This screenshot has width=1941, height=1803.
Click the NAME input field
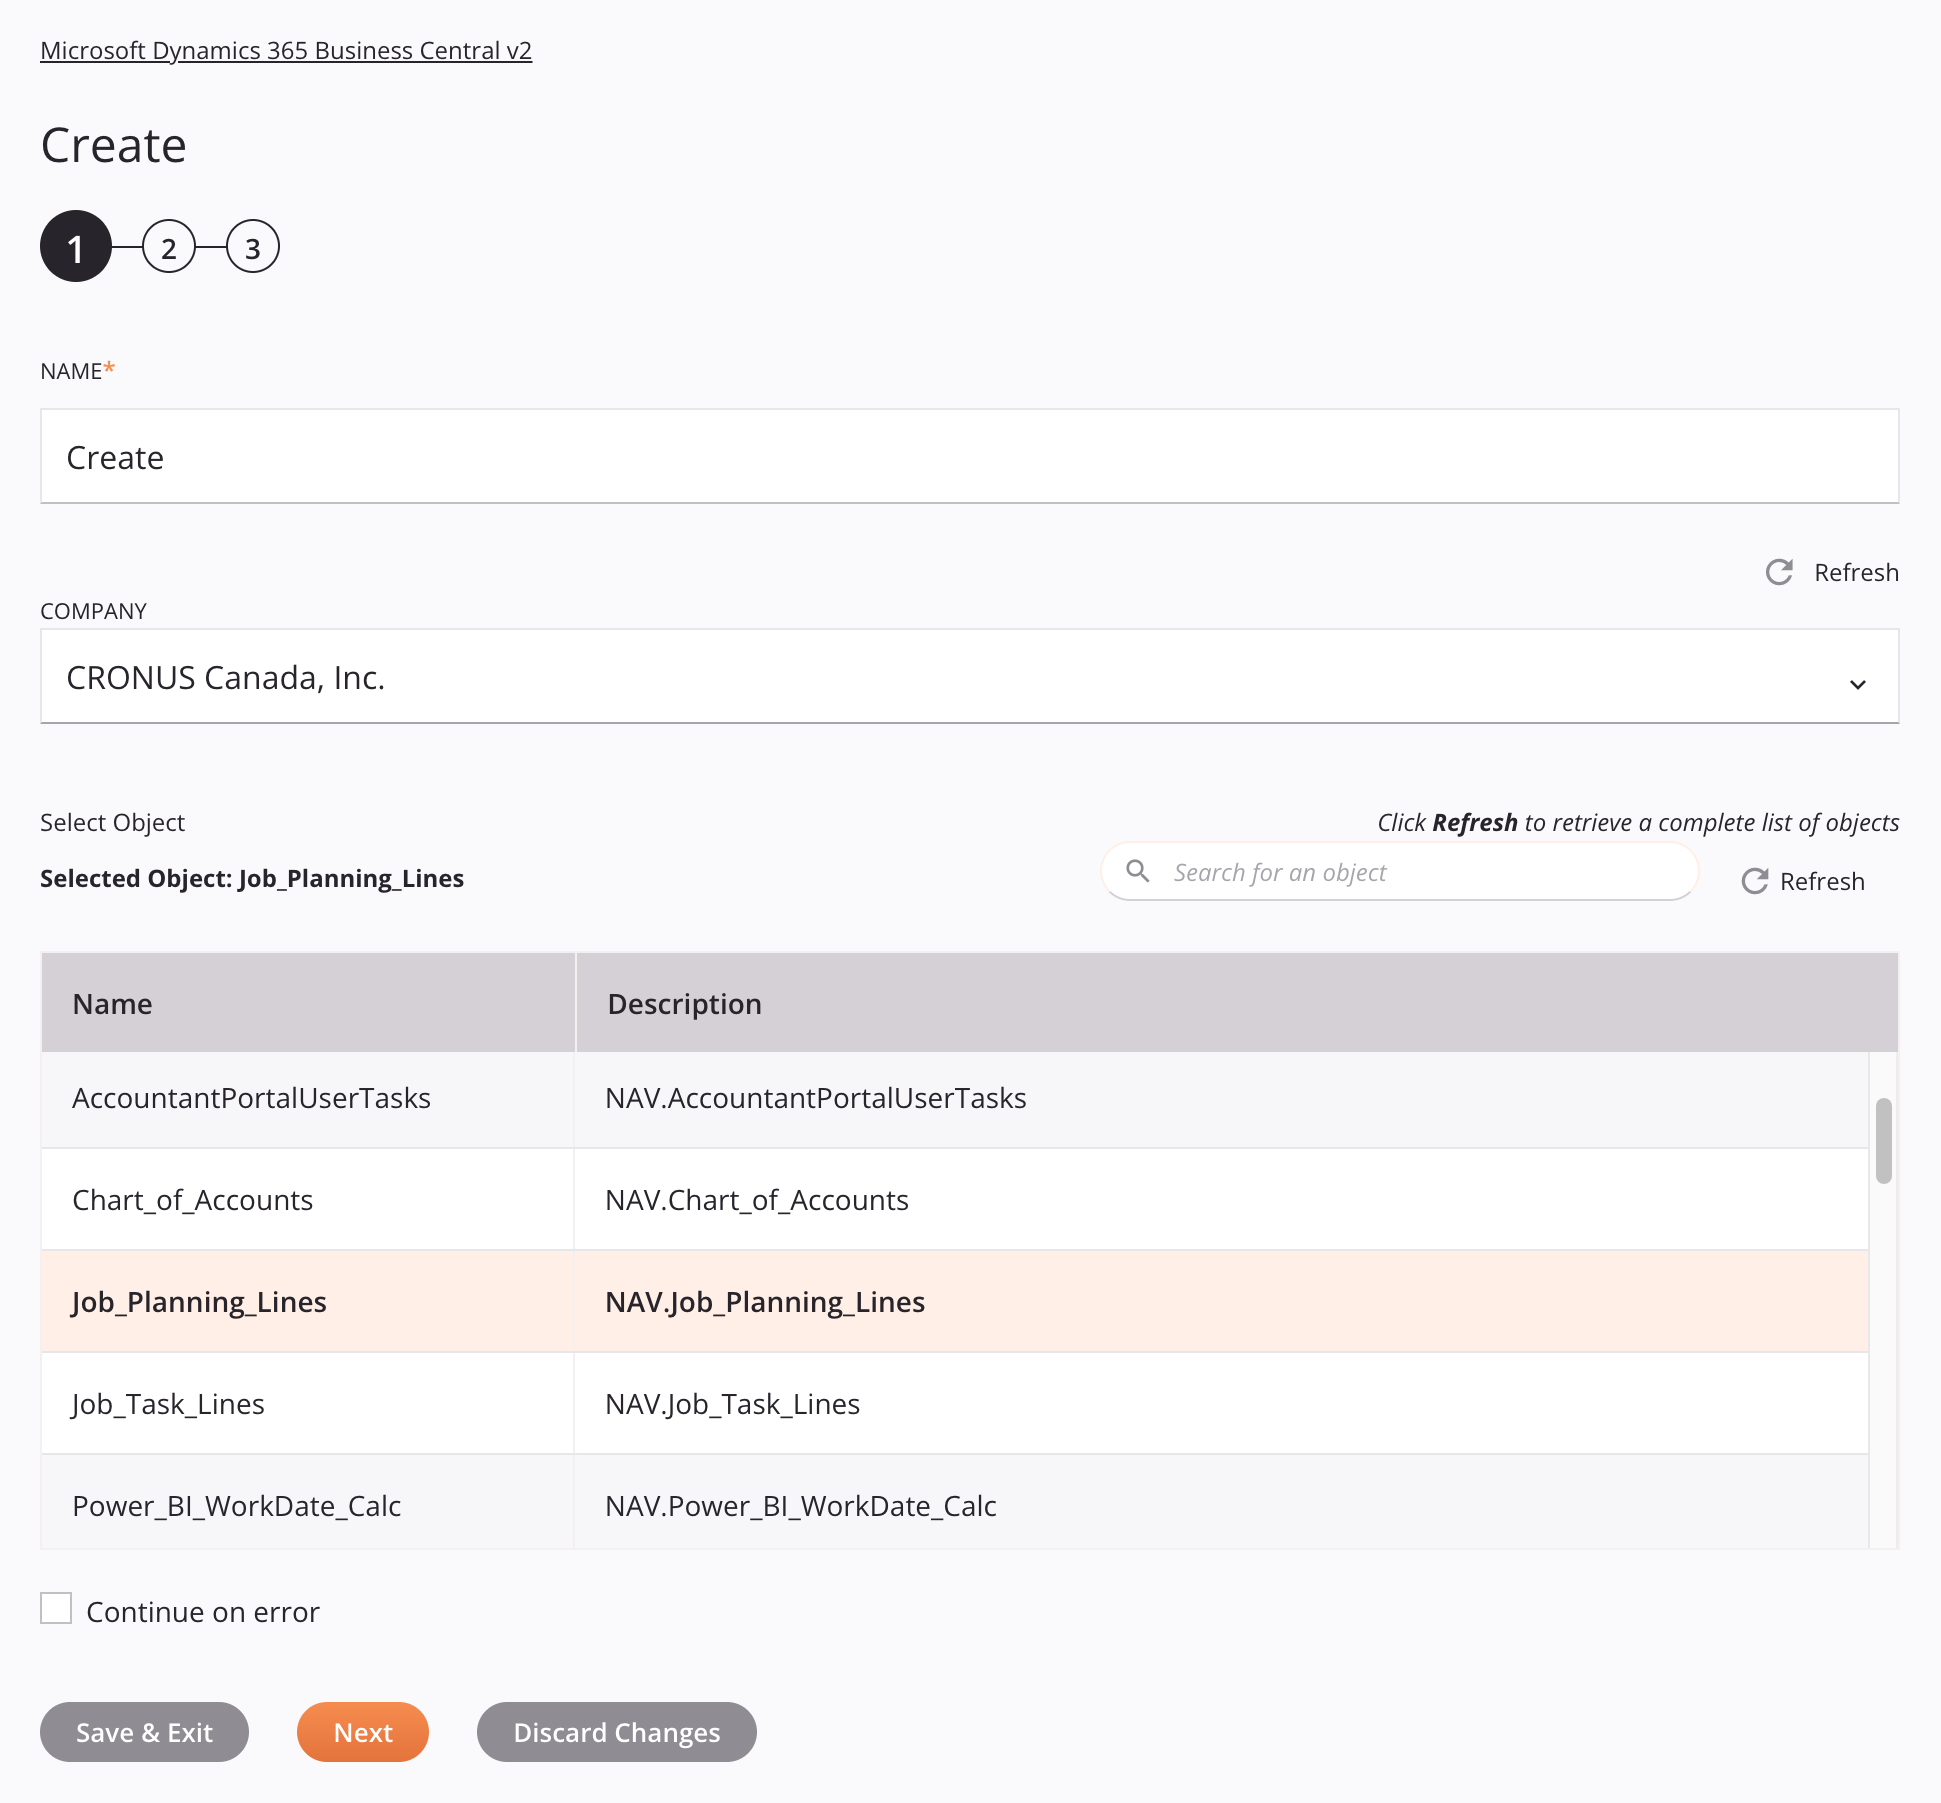pos(970,454)
